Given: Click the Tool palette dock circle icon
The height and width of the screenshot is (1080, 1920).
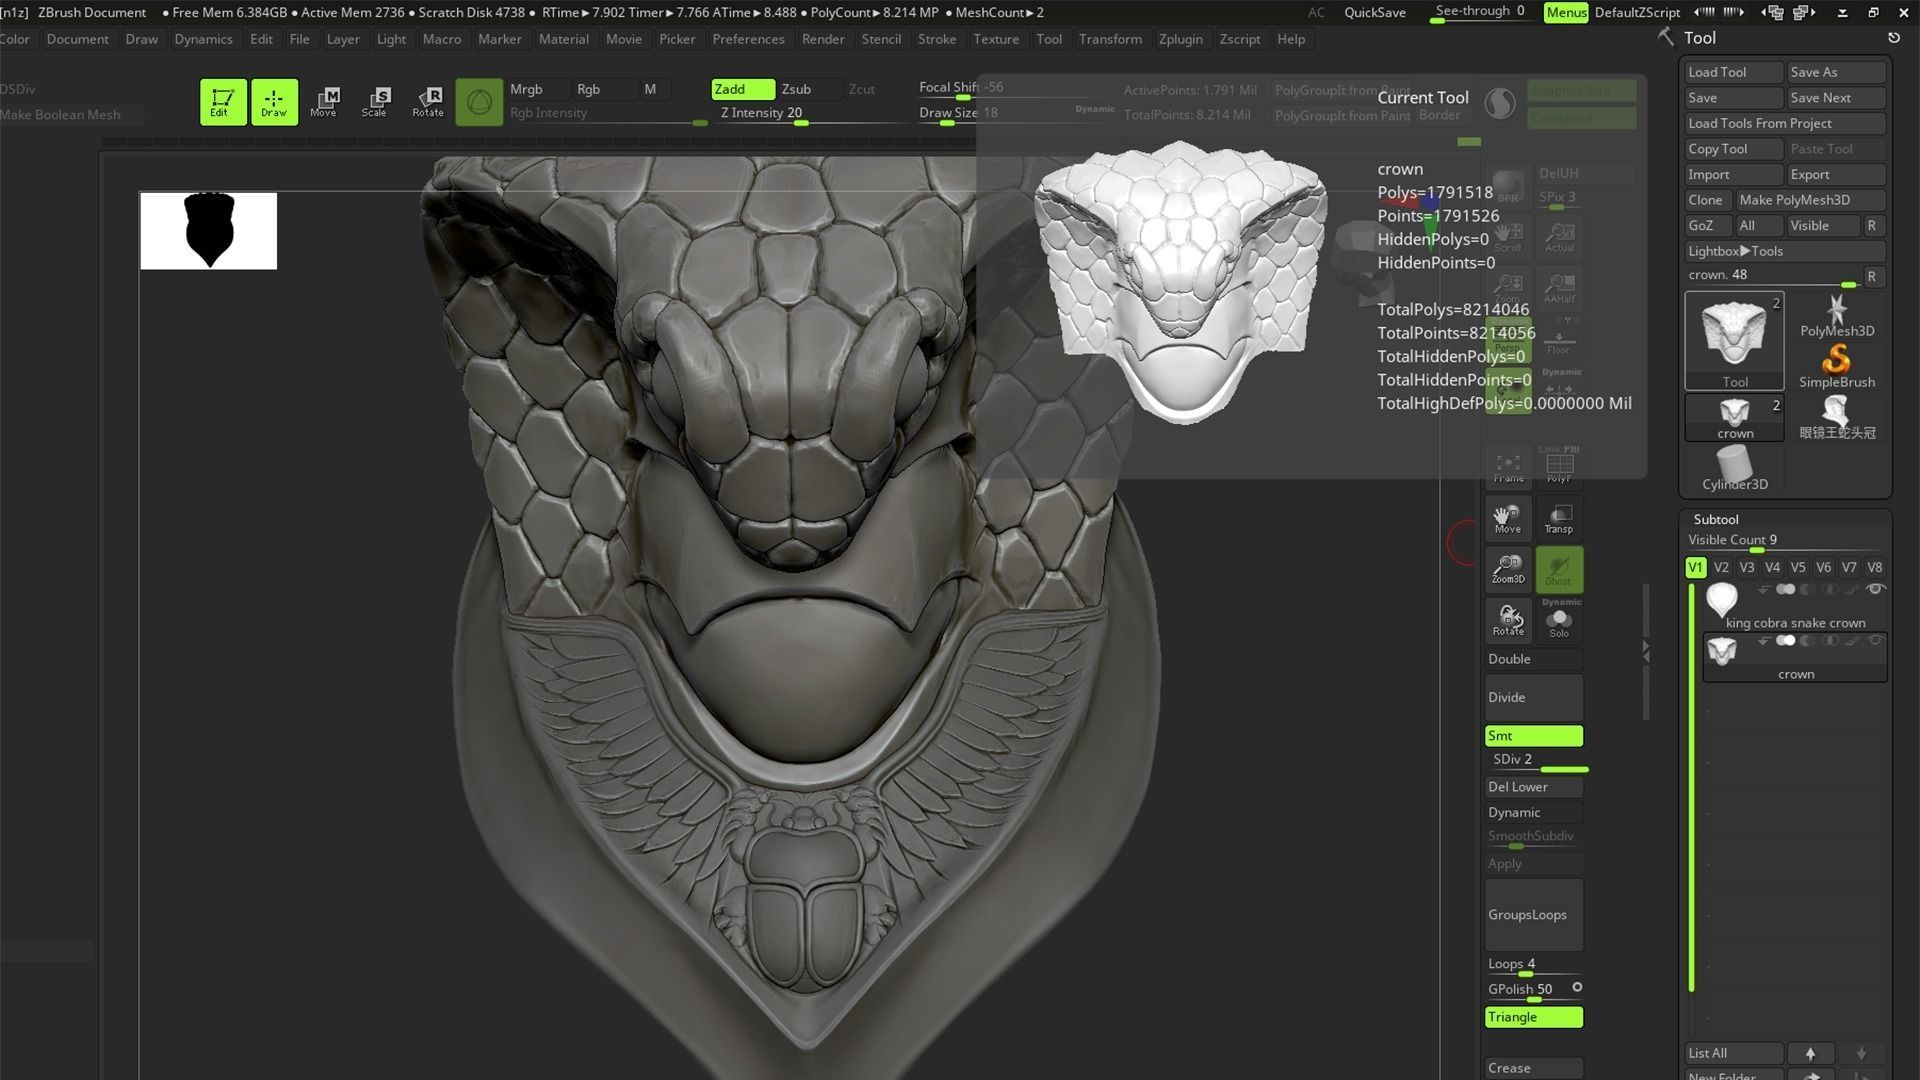Looking at the screenshot, I should (x=1893, y=37).
